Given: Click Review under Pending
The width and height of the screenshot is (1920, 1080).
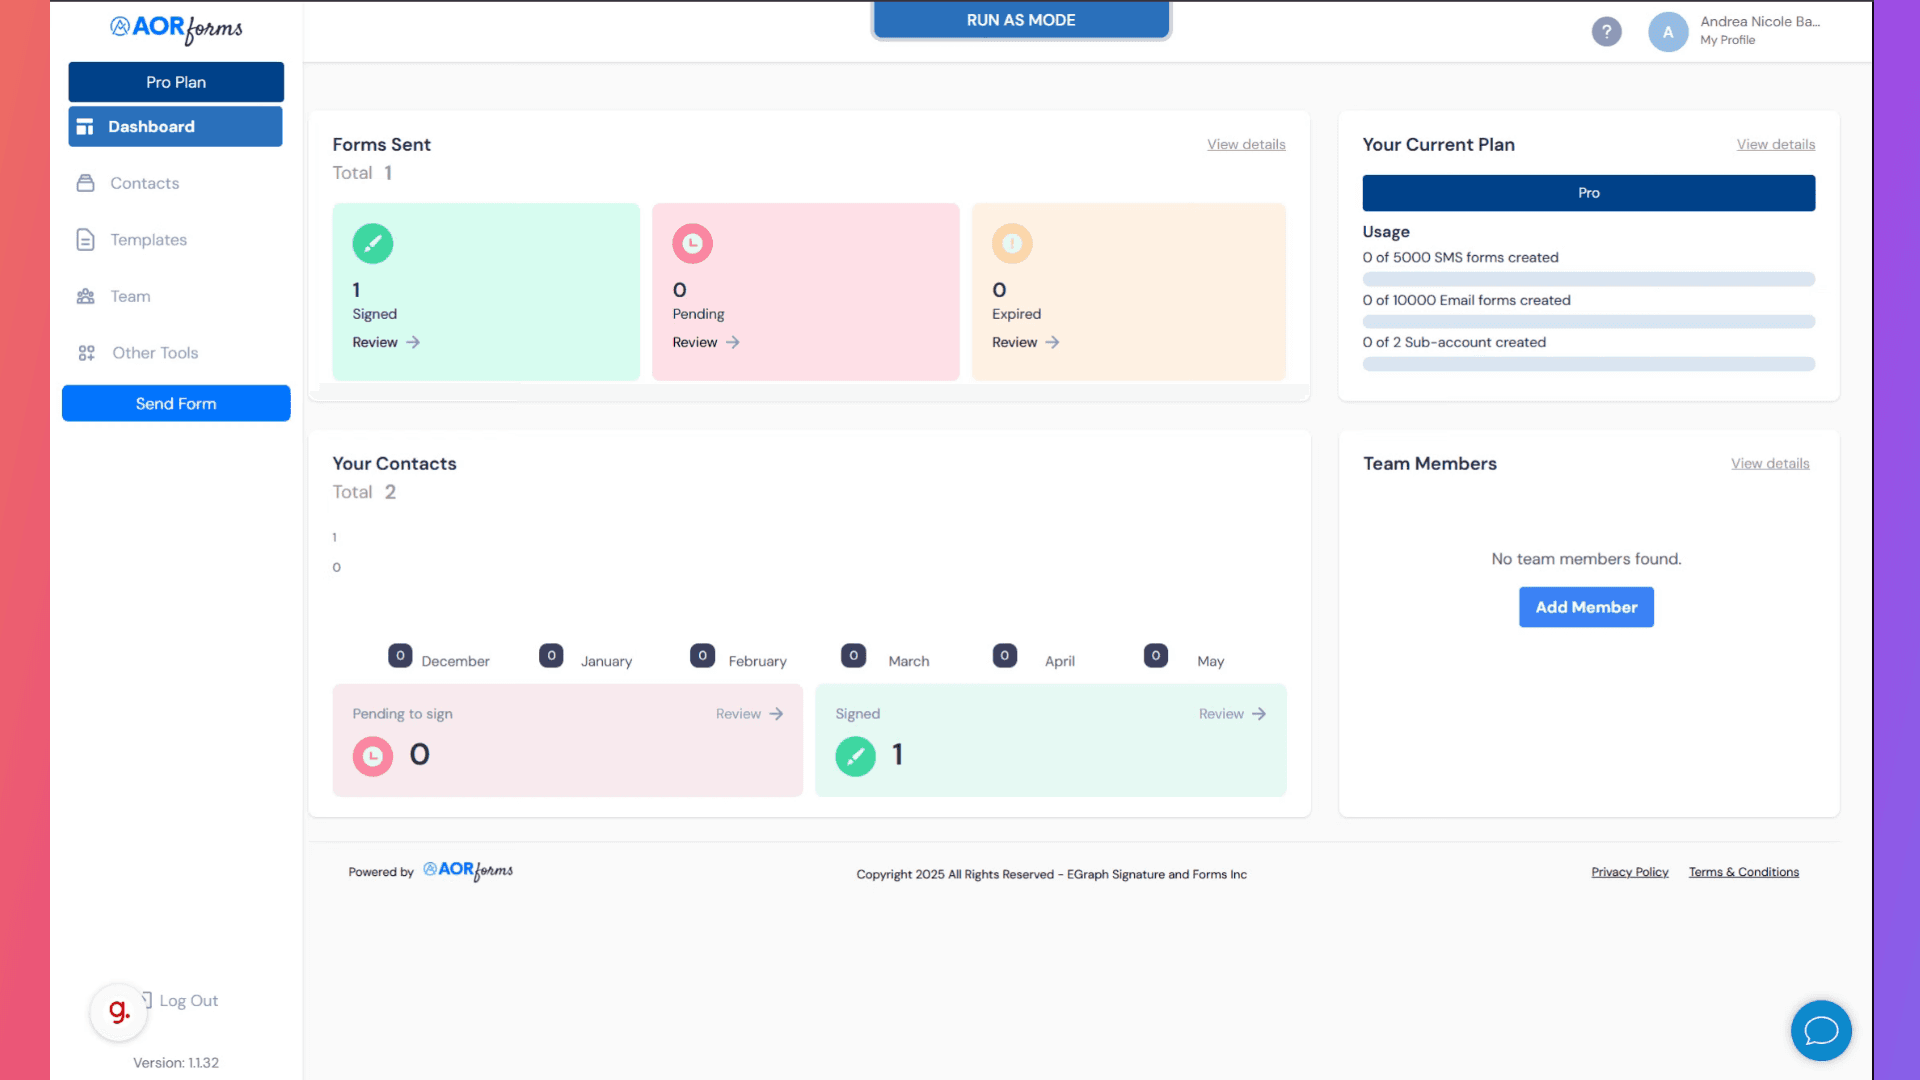Looking at the screenshot, I should pyautogui.click(x=695, y=342).
